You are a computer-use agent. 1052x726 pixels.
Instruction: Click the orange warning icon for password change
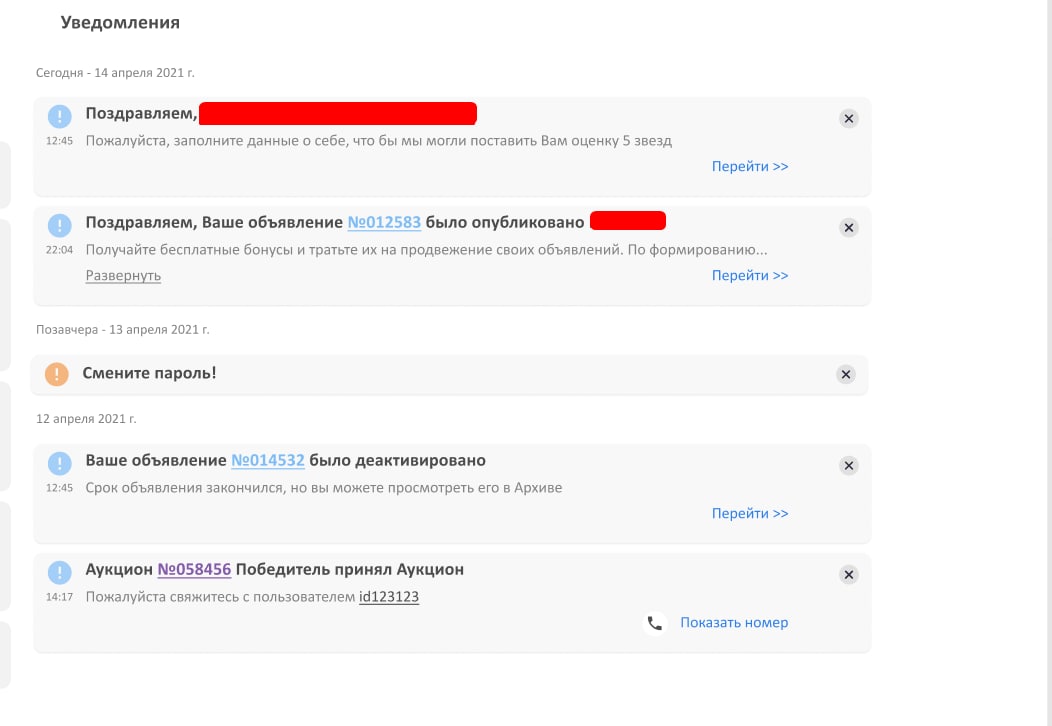click(x=57, y=374)
